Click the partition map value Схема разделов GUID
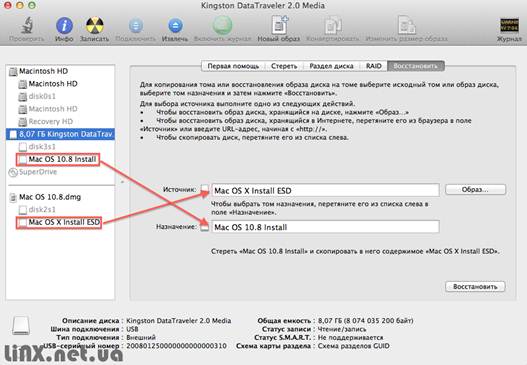Viewport: 527px width, 365px height. (354, 346)
